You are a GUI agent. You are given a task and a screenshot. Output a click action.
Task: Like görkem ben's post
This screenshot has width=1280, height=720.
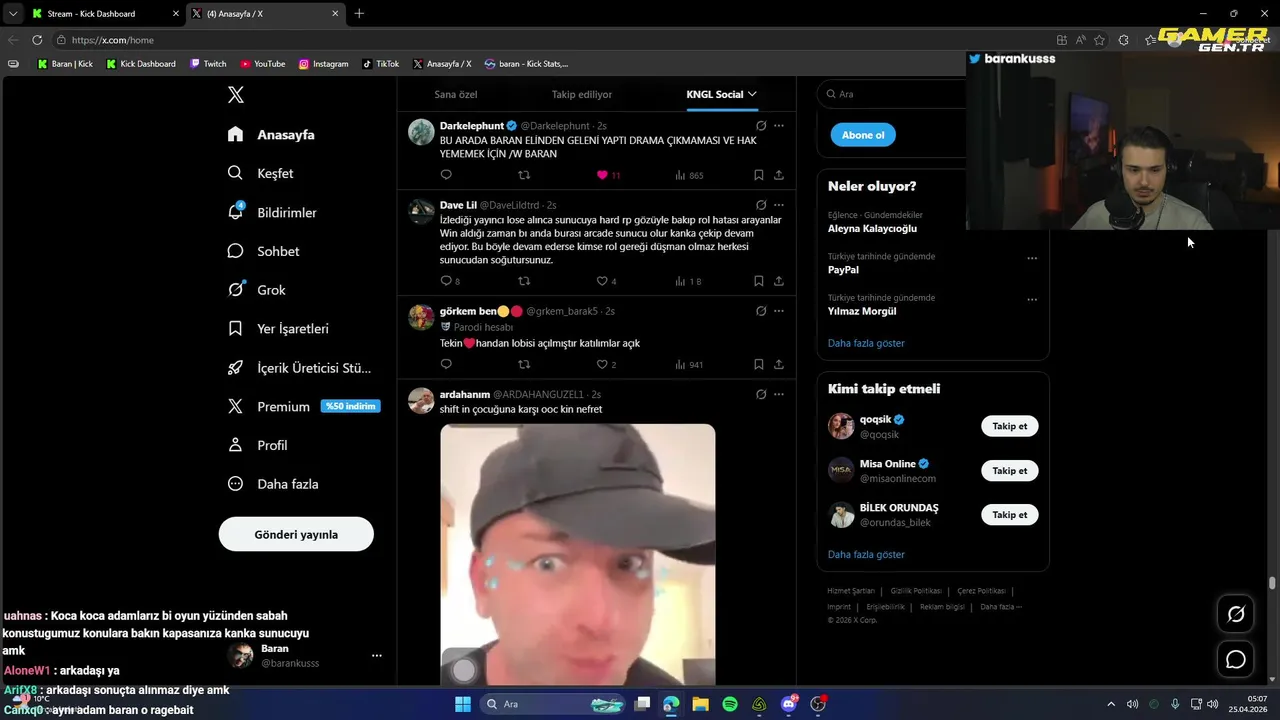click(602, 365)
